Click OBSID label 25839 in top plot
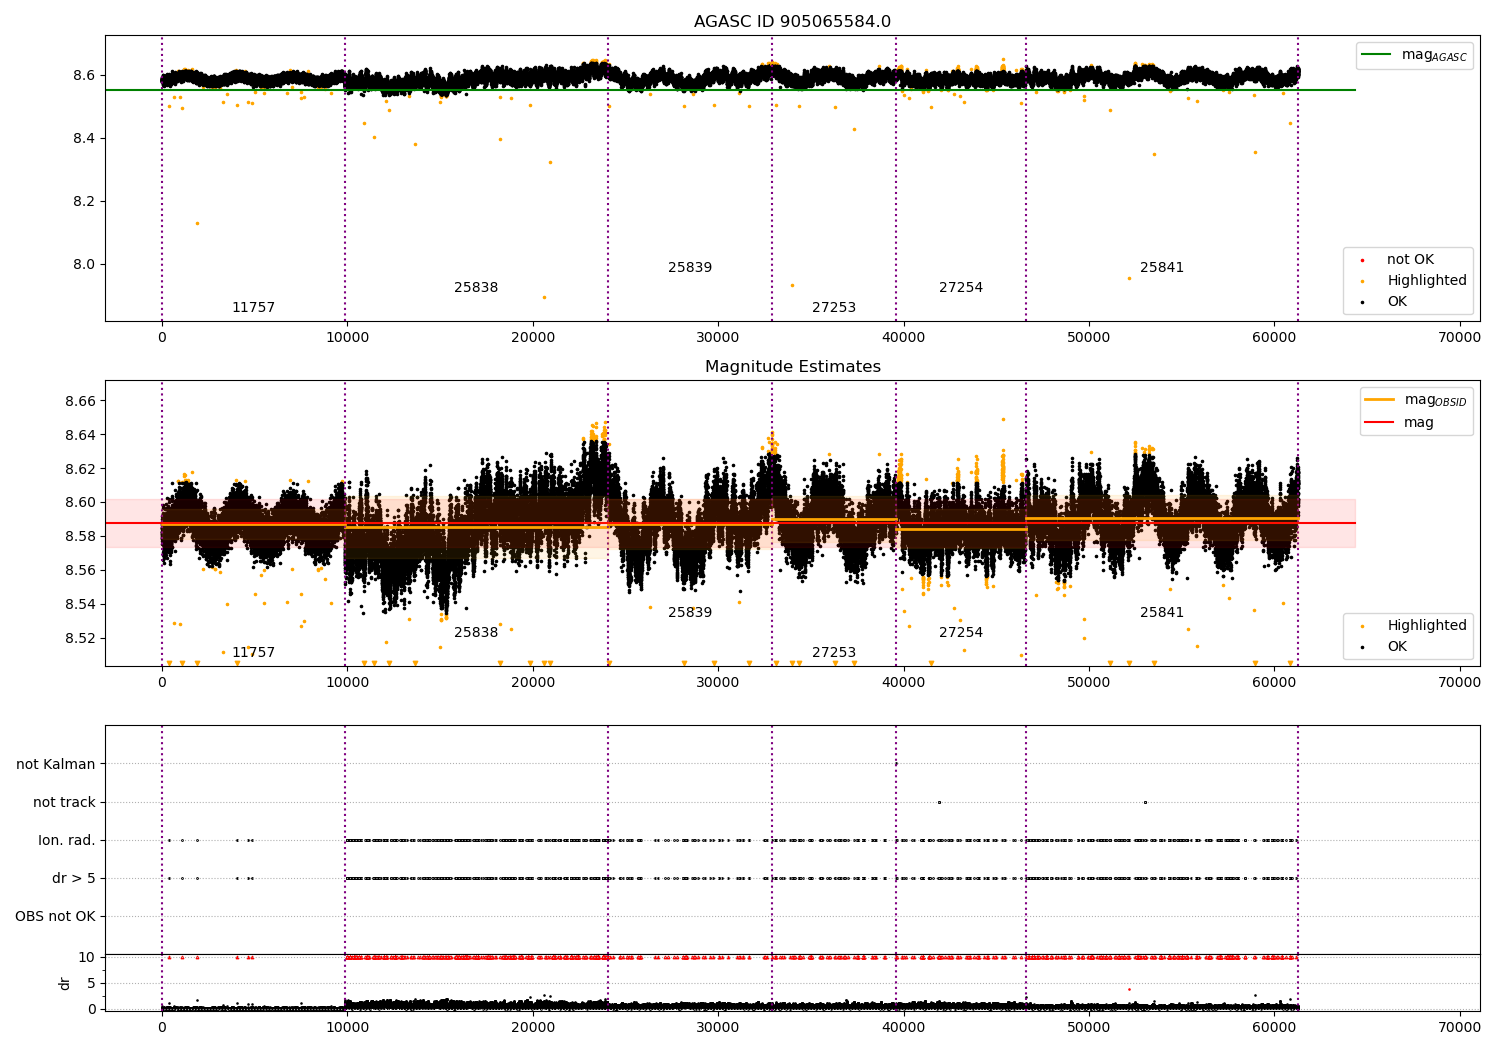 [x=690, y=268]
